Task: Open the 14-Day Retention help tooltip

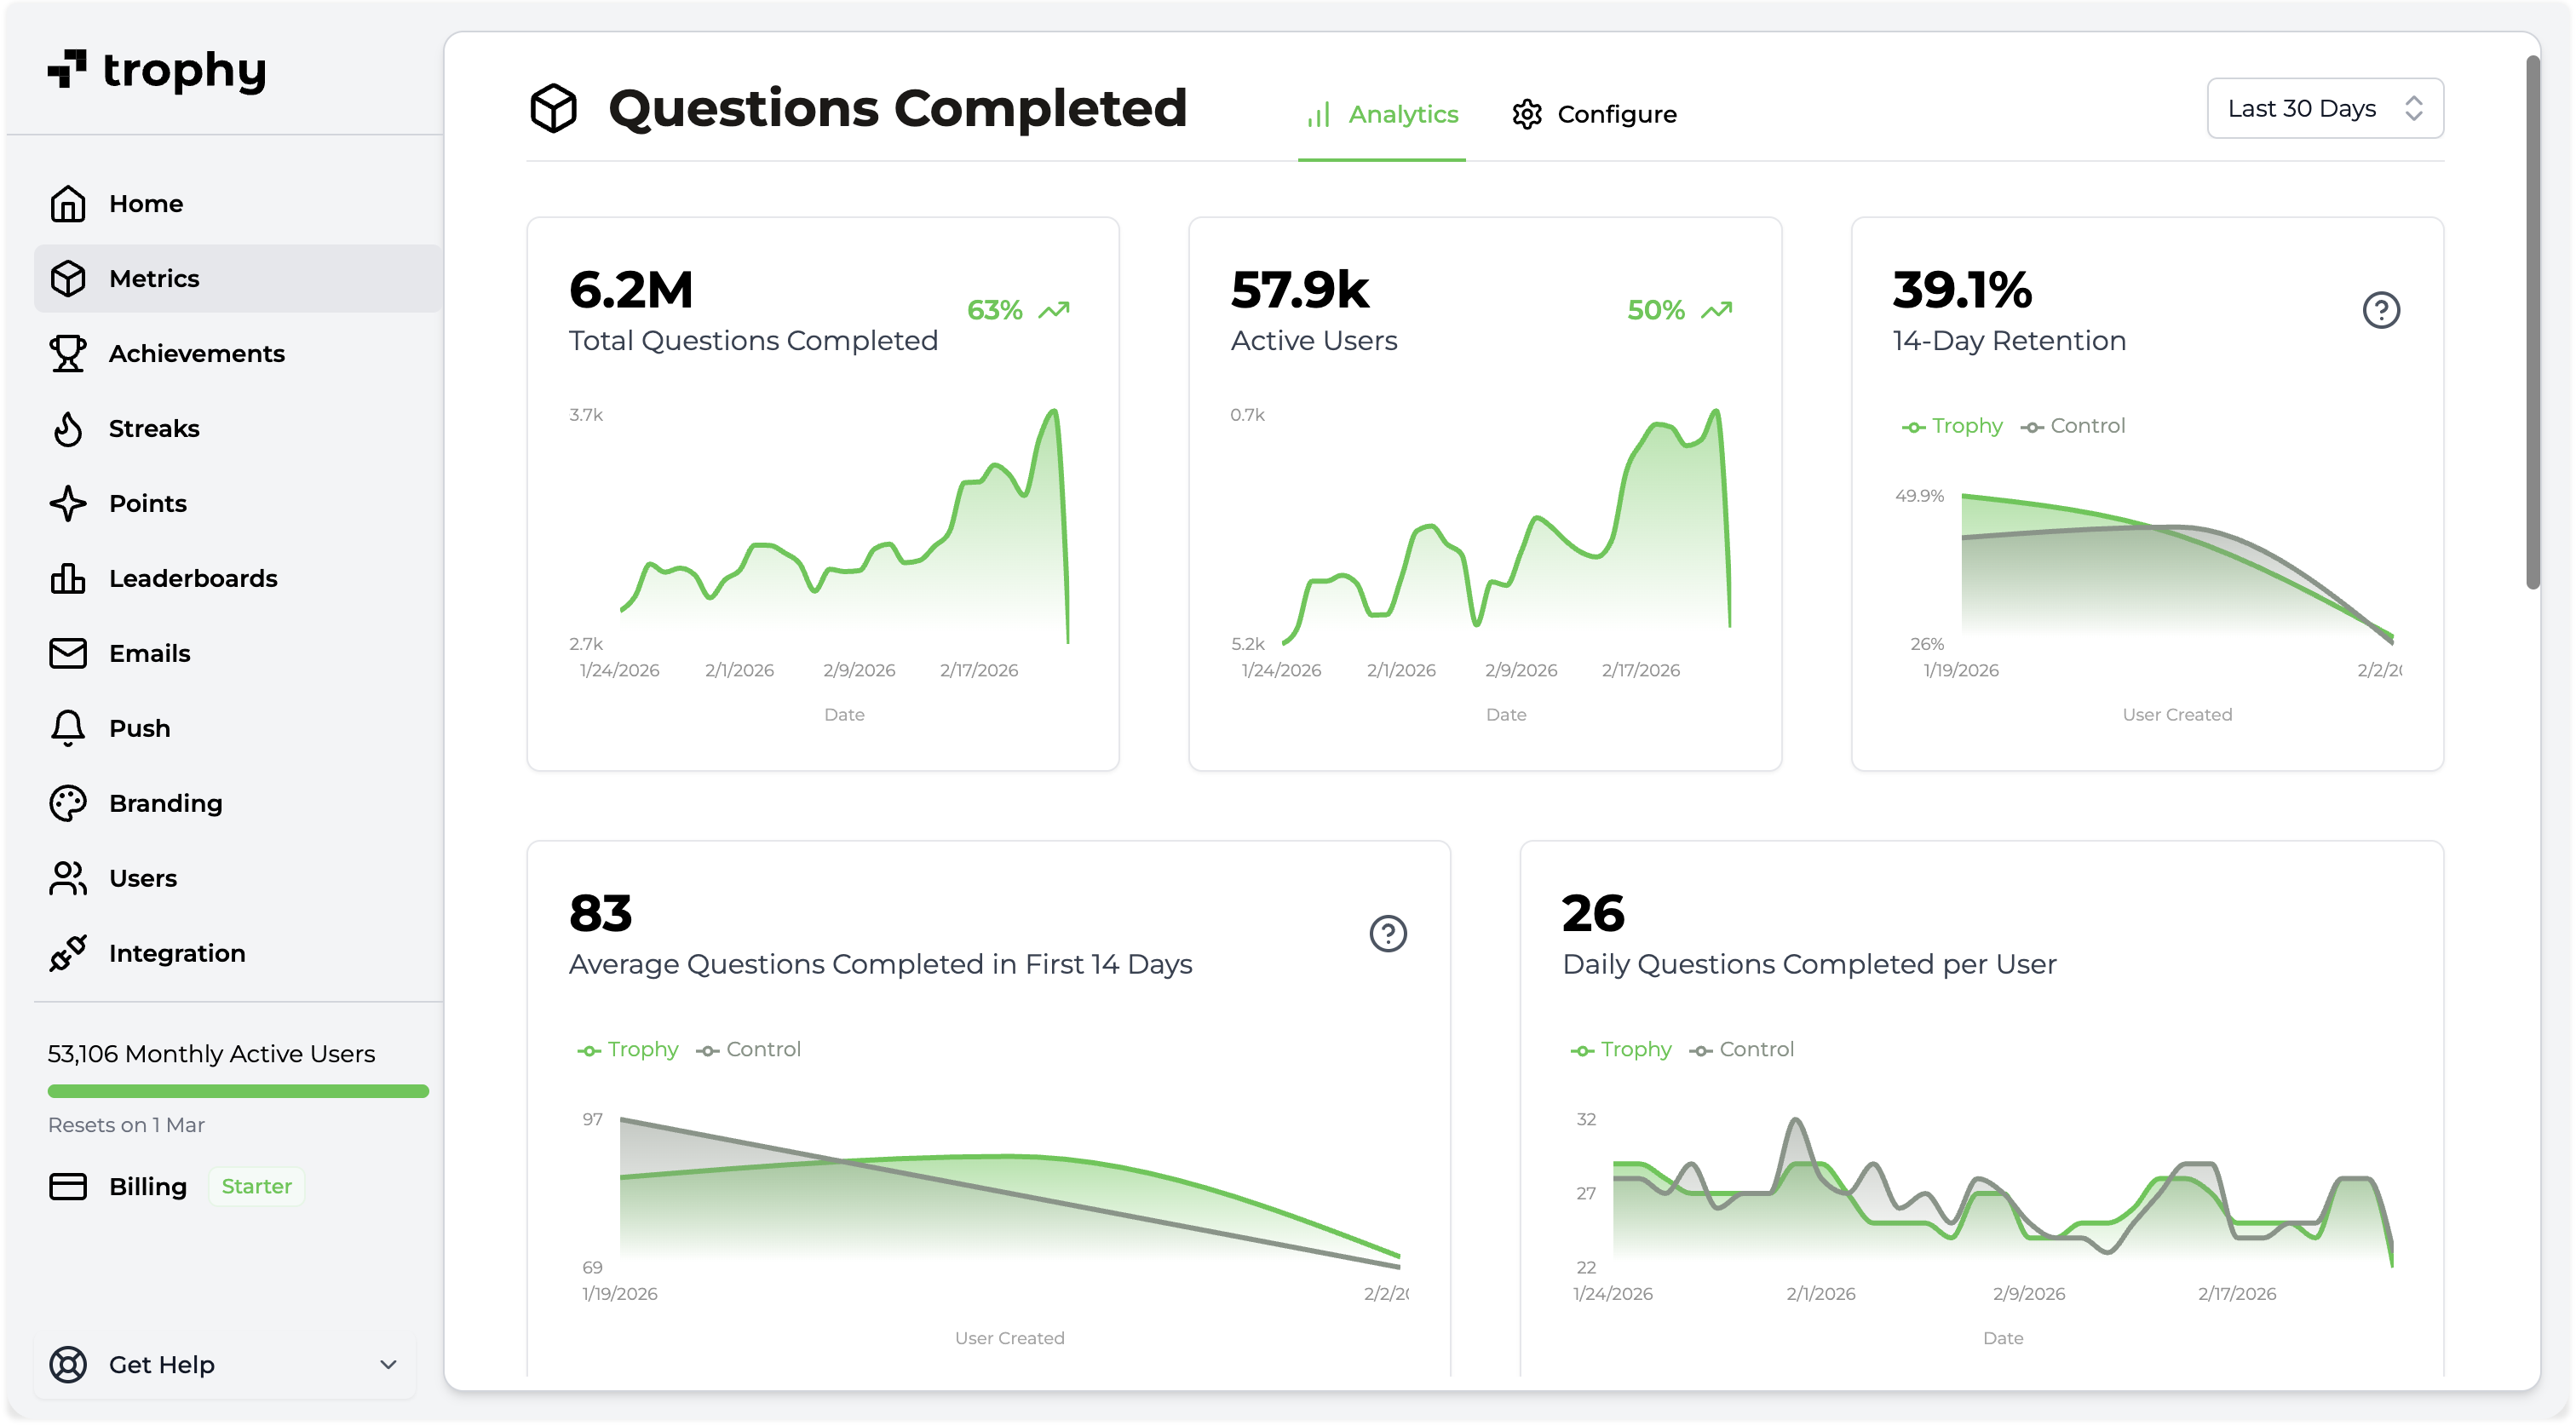Action: point(2381,311)
